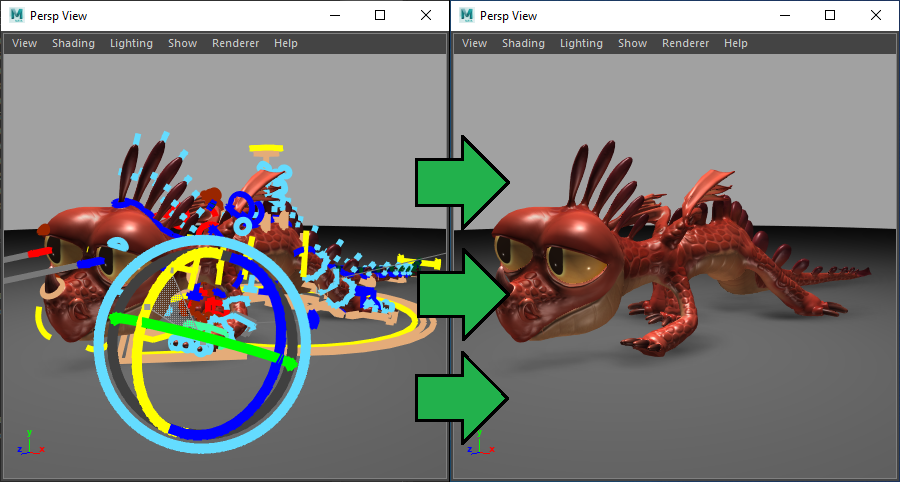Close the right Persp View window
Image resolution: width=900 pixels, height=482 pixels.
pyautogui.click(x=876, y=15)
